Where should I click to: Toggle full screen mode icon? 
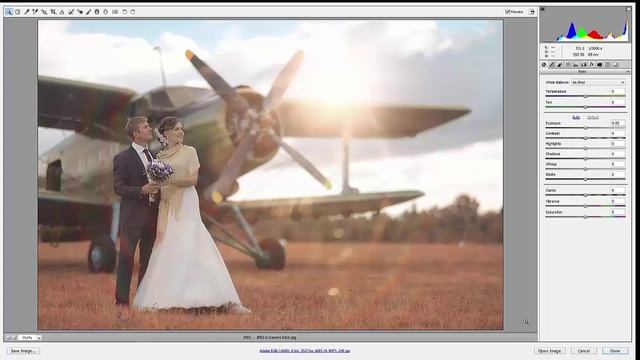tap(531, 12)
